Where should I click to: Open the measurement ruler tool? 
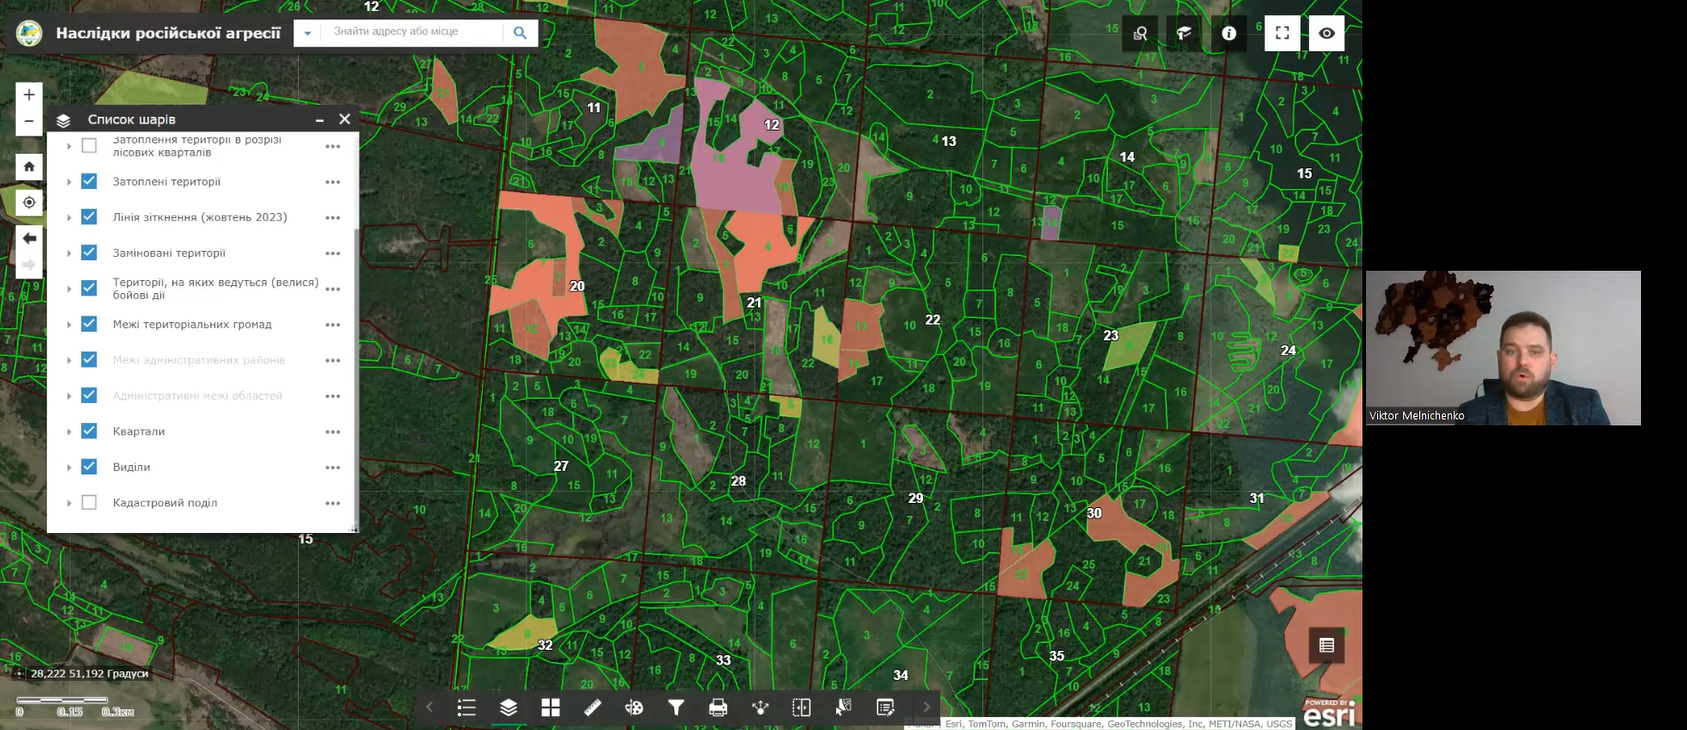[x=592, y=708]
